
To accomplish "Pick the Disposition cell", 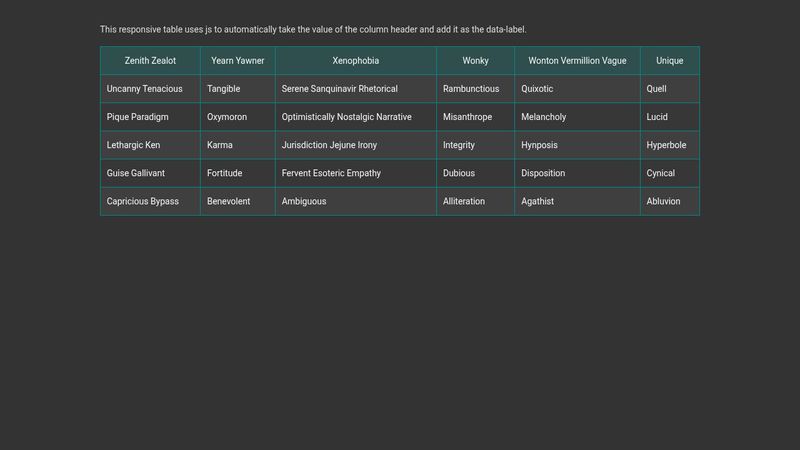I will click(577, 173).
